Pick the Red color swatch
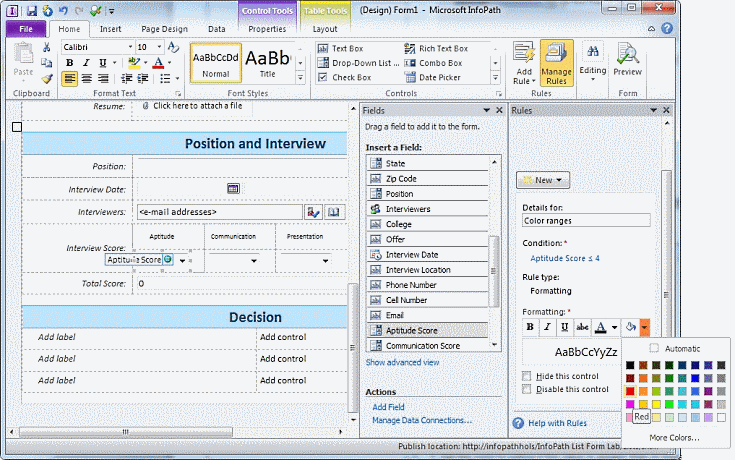Screen dimensions: 735x460 pos(630,391)
